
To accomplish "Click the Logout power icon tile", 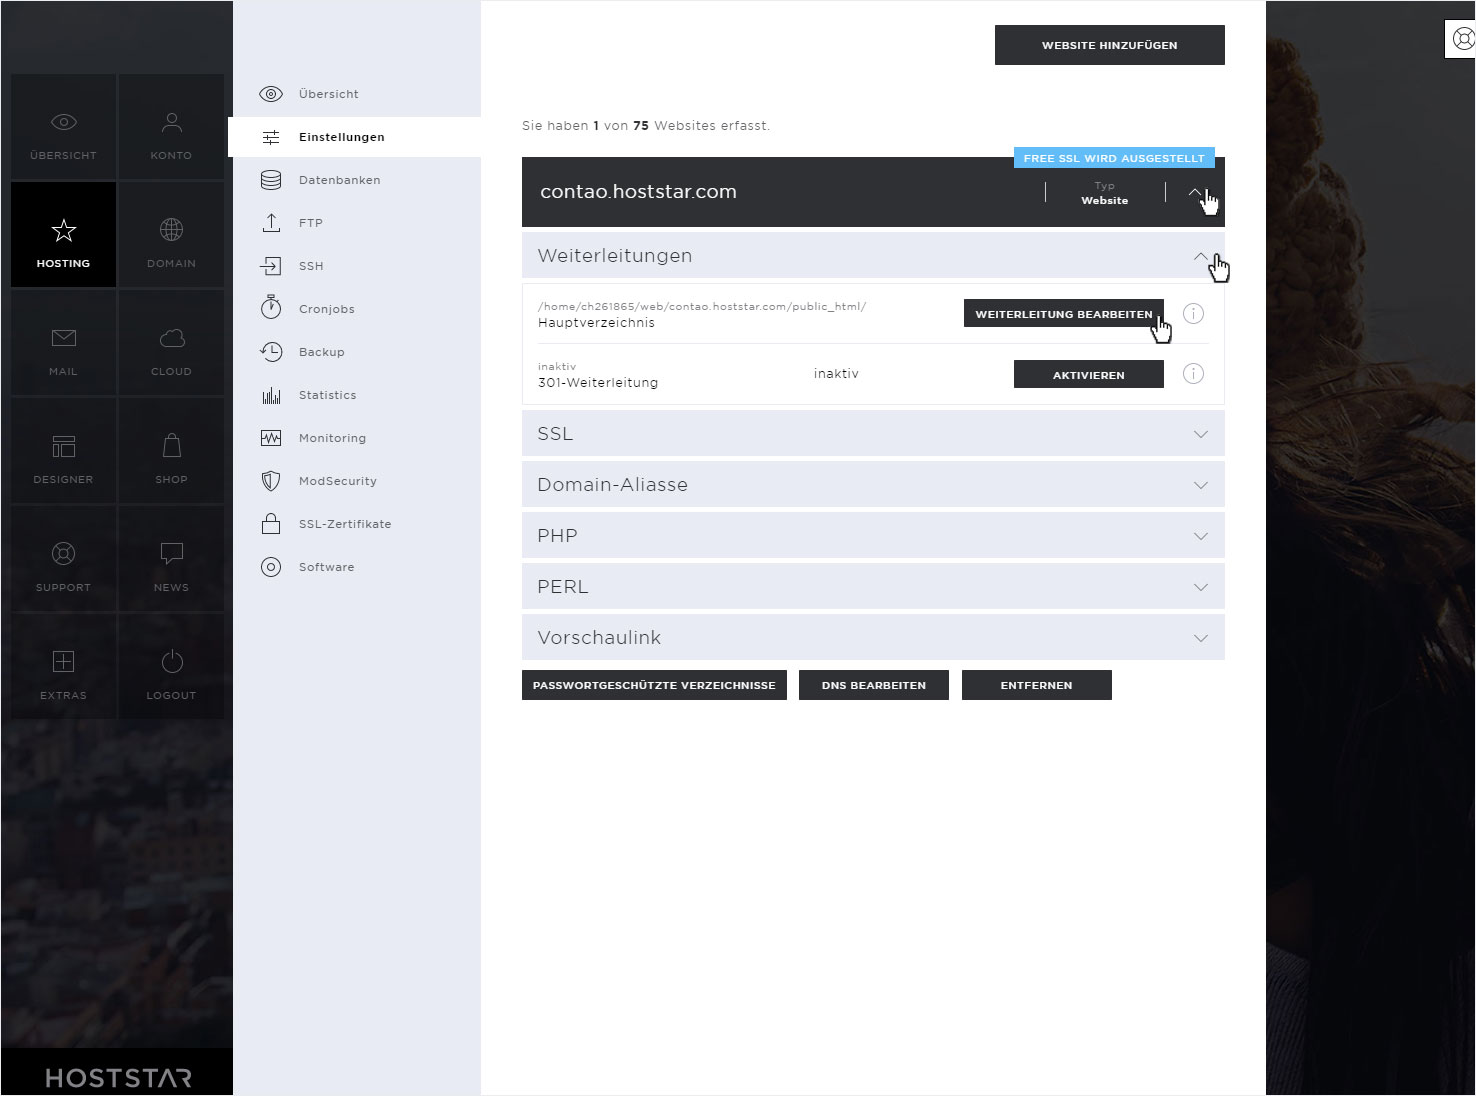I will (x=171, y=667).
